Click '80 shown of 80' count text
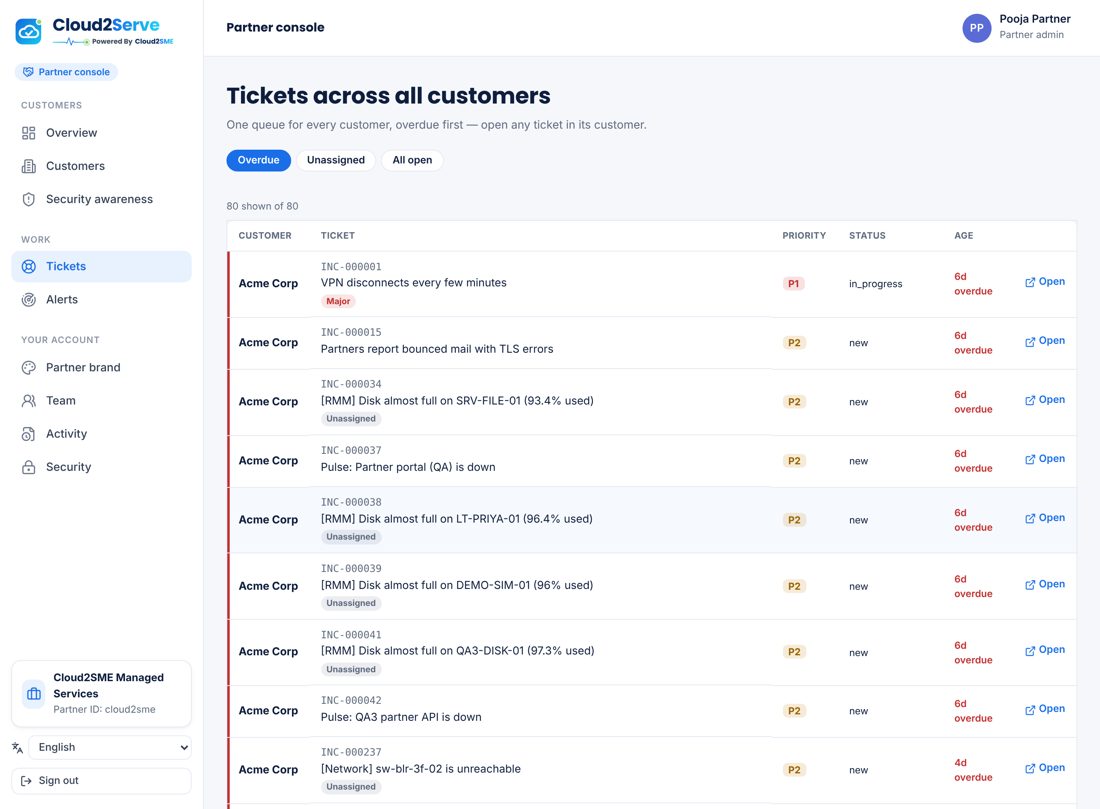Screen dimensions: 1100x809 tap(262, 206)
